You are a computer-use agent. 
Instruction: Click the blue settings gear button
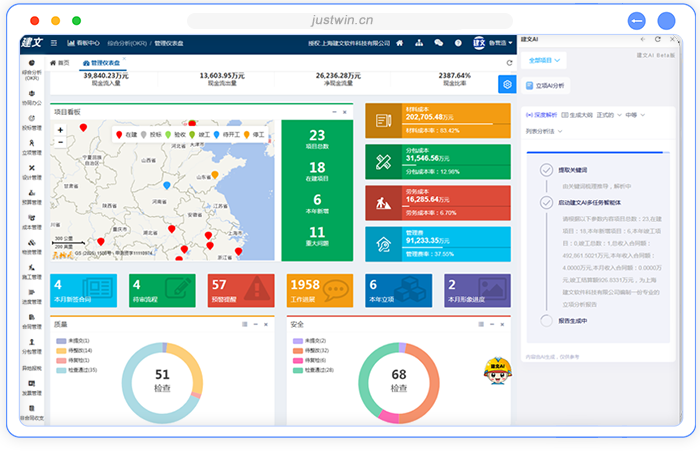[x=506, y=84]
